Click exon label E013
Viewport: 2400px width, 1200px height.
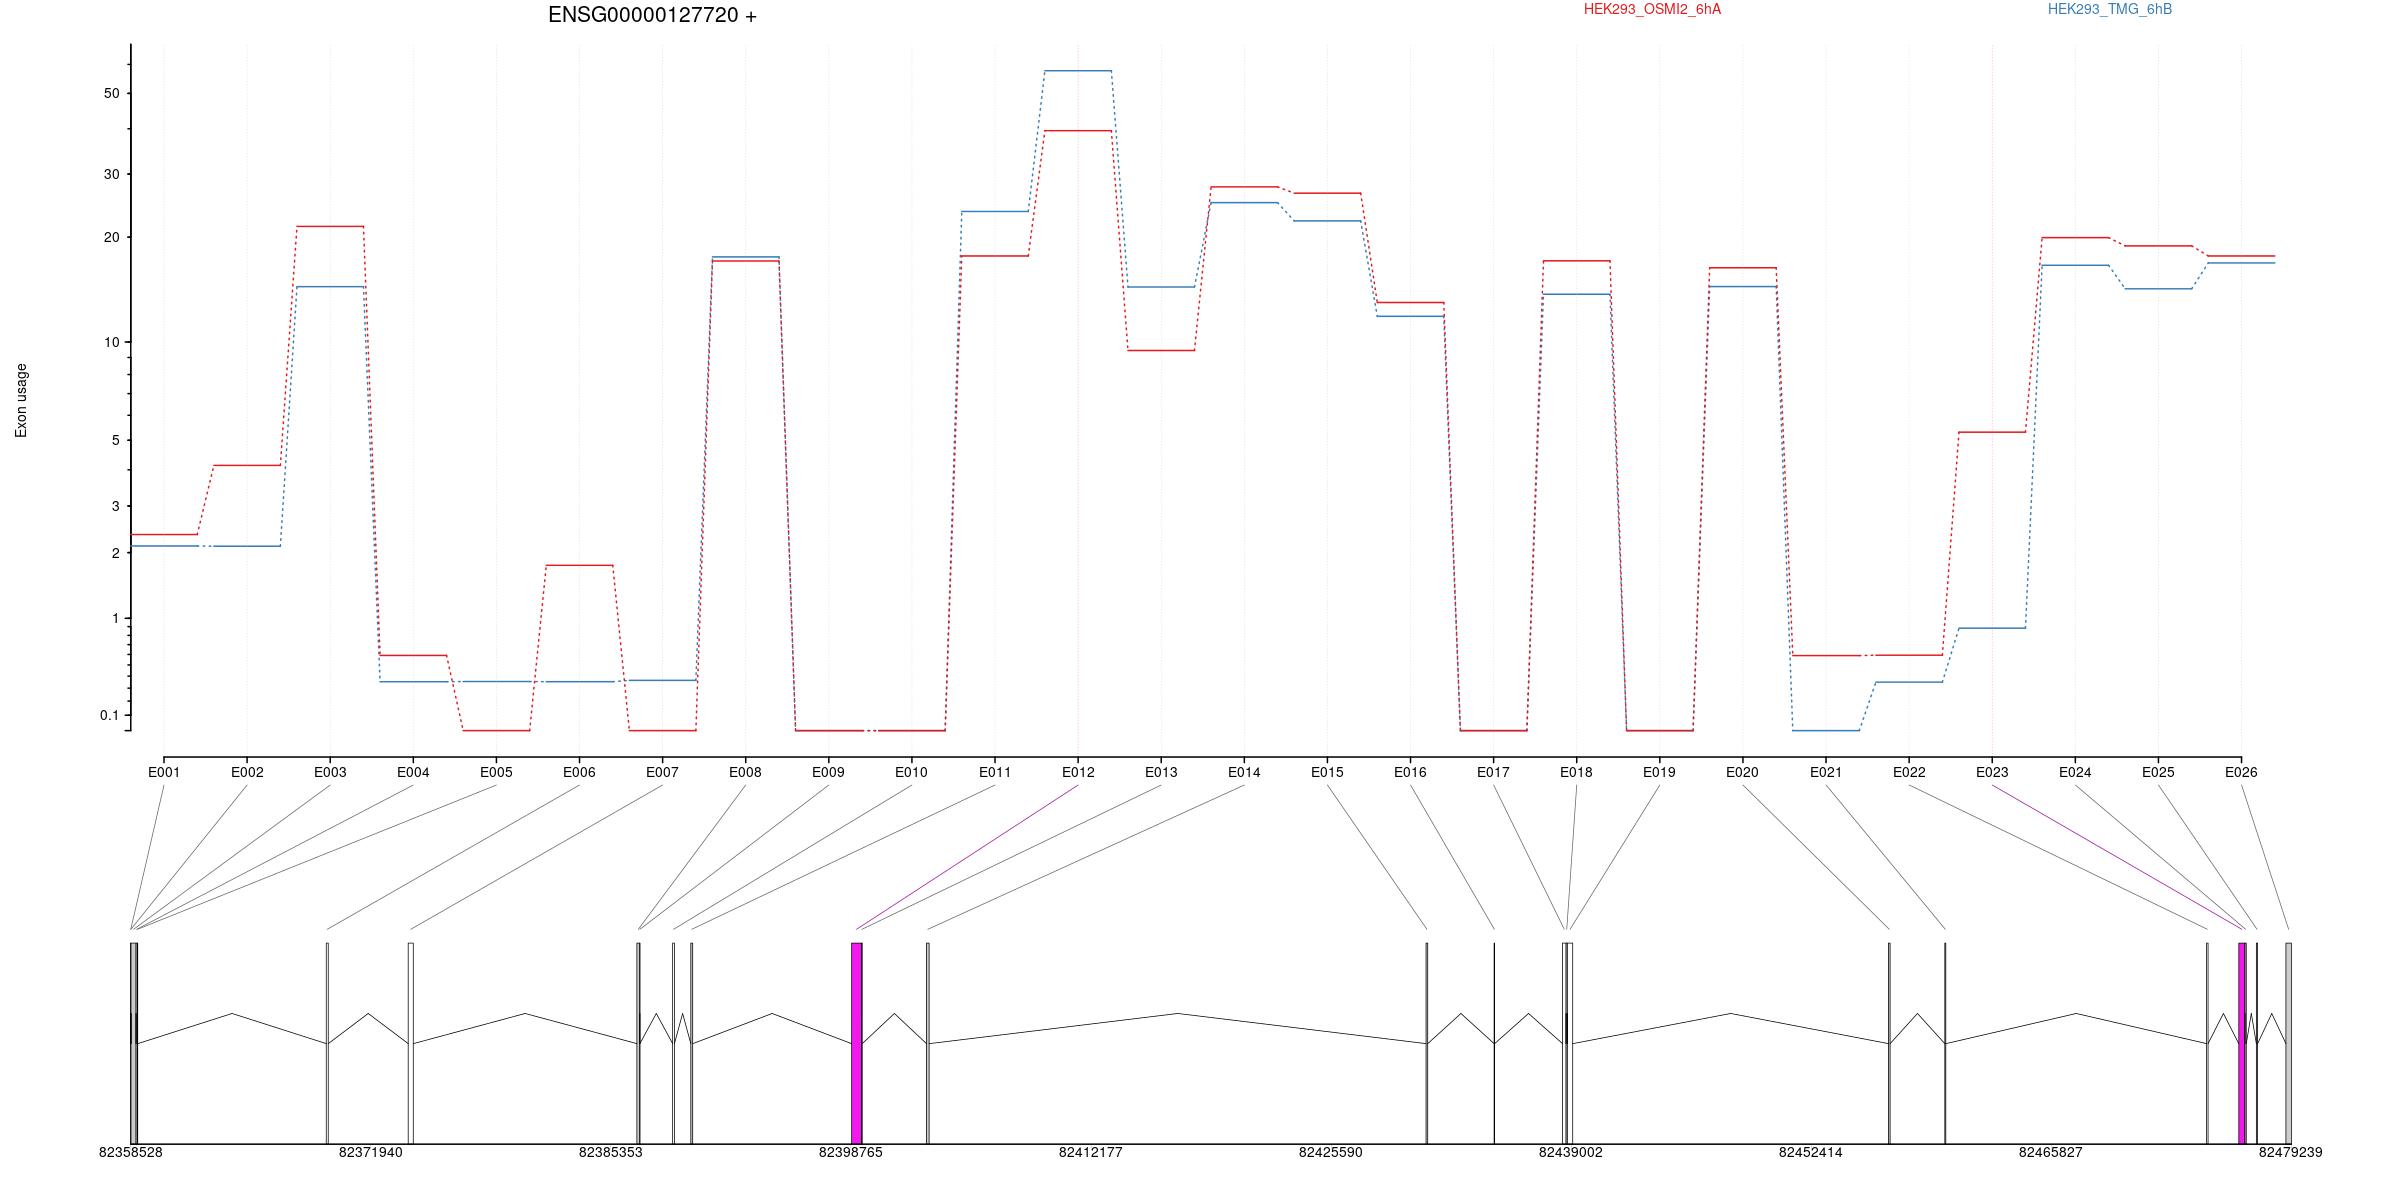[1161, 772]
